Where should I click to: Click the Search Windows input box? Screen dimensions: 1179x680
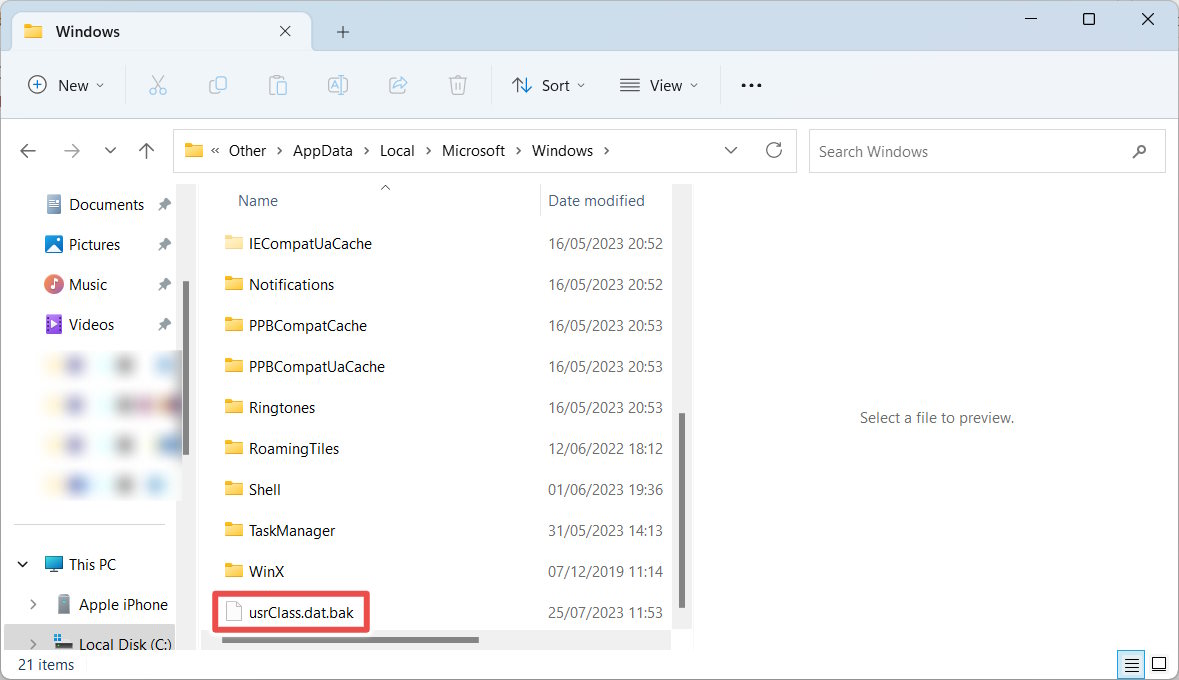[970, 152]
